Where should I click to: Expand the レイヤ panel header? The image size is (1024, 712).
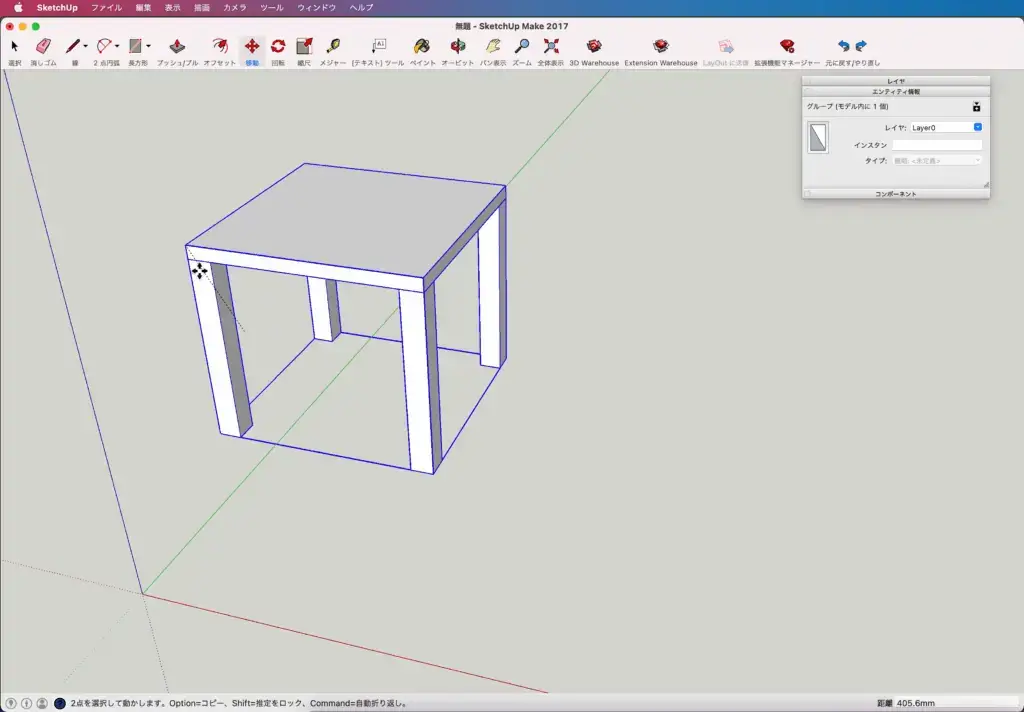pos(896,81)
